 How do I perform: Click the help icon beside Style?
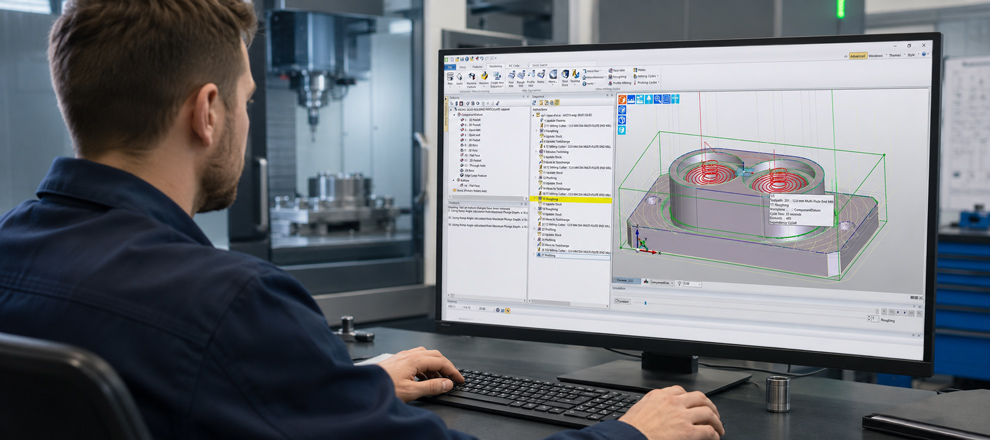[x=924, y=54]
